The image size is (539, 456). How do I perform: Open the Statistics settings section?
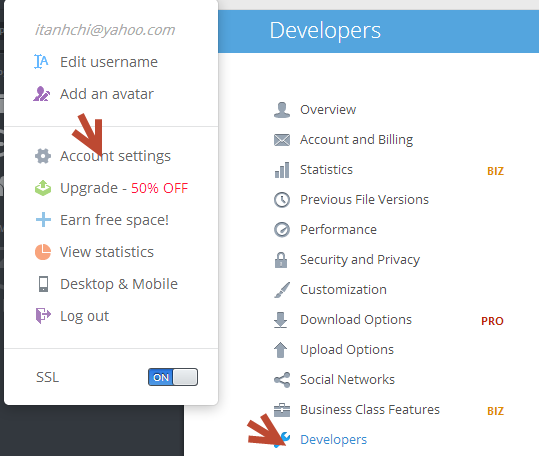point(326,169)
